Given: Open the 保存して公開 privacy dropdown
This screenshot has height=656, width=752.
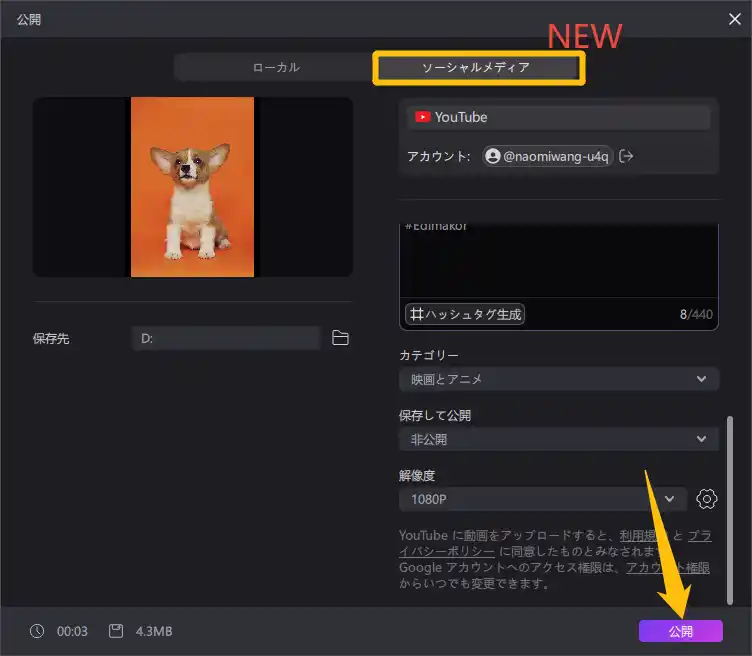Looking at the screenshot, I should pos(559,439).
